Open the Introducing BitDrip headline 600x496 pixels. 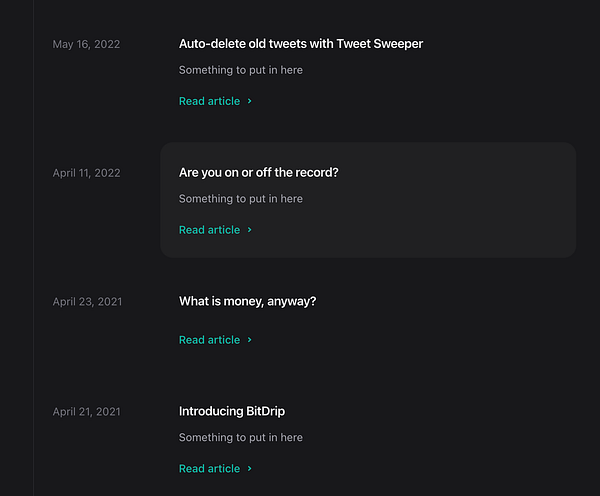[232, 411]
